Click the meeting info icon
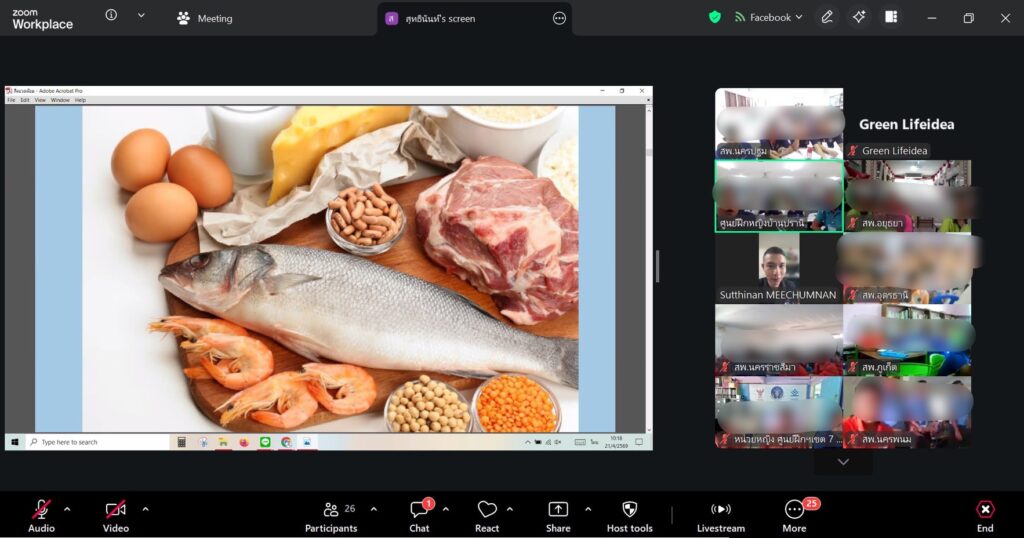The height and width of the screenshot is (538, 1024). [111, 15]
